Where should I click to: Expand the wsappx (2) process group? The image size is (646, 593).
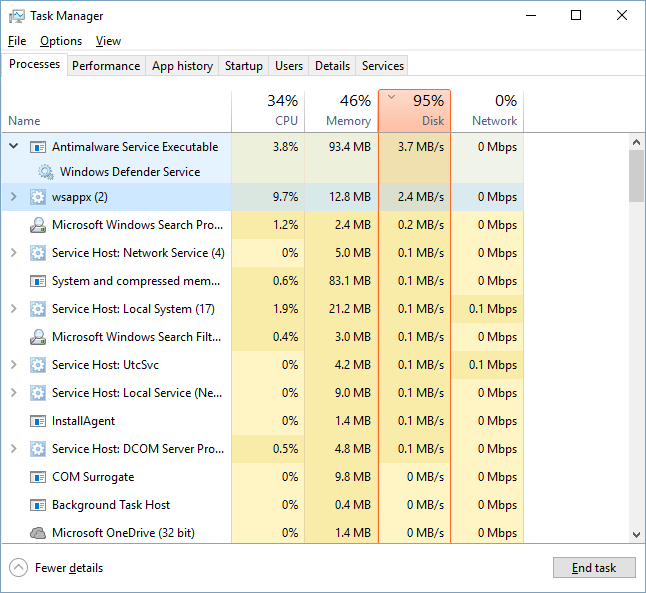pyautogui.click(x=14, y=197)
